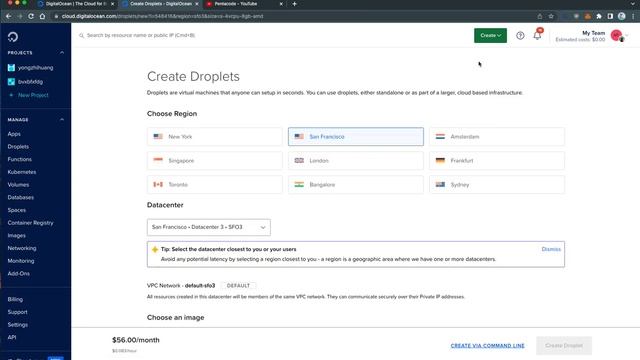Select the Sydney region
The height and width of the screenshot is (360, 640).
(x=497, y=184)
